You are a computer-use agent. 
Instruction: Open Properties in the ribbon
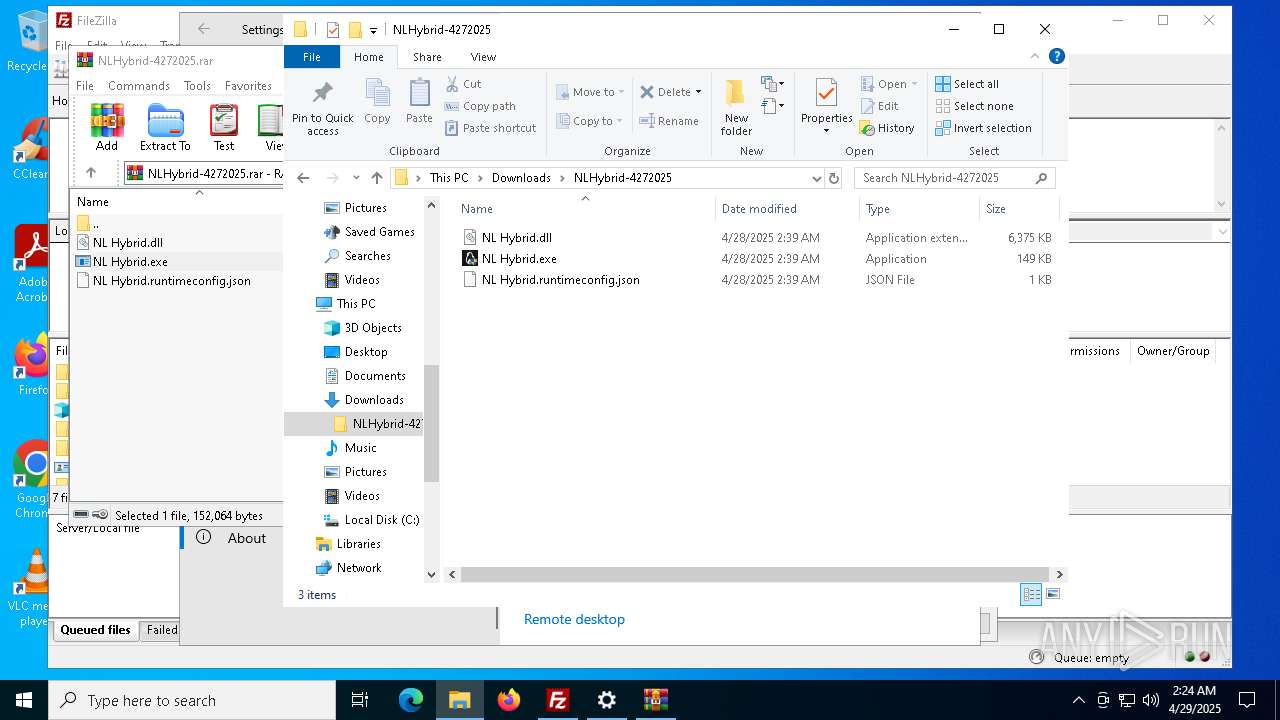[x=826, y=107]
